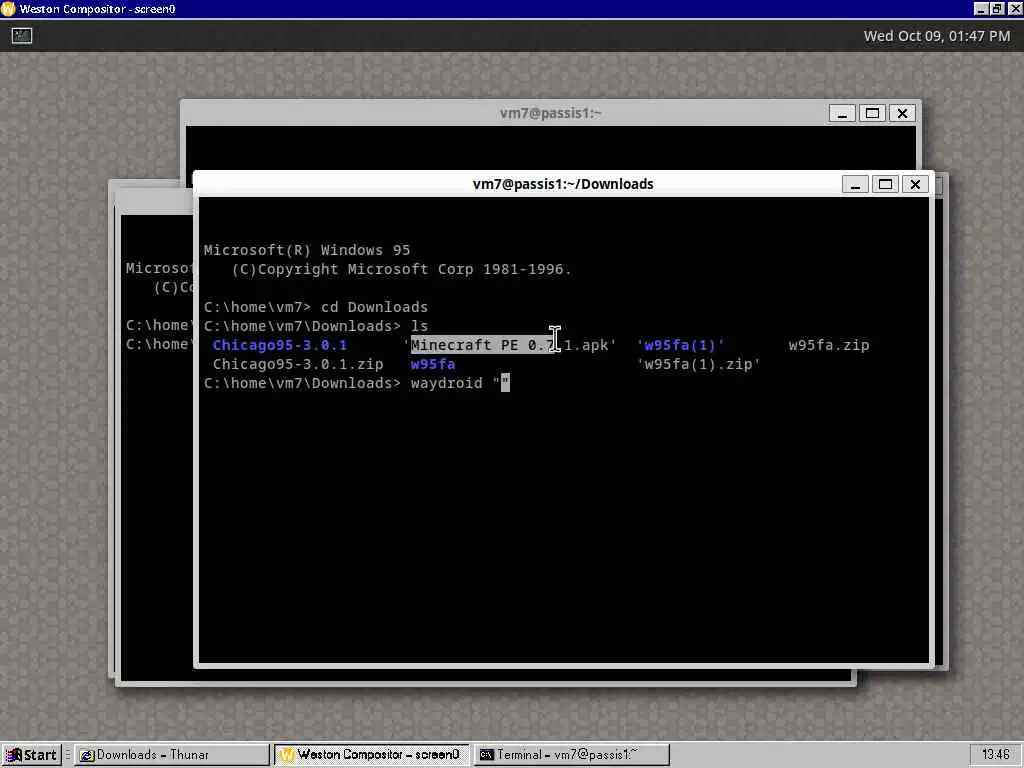Close the vm7@passis1:~/Downloads terminal window

click(x=915, y=185)
